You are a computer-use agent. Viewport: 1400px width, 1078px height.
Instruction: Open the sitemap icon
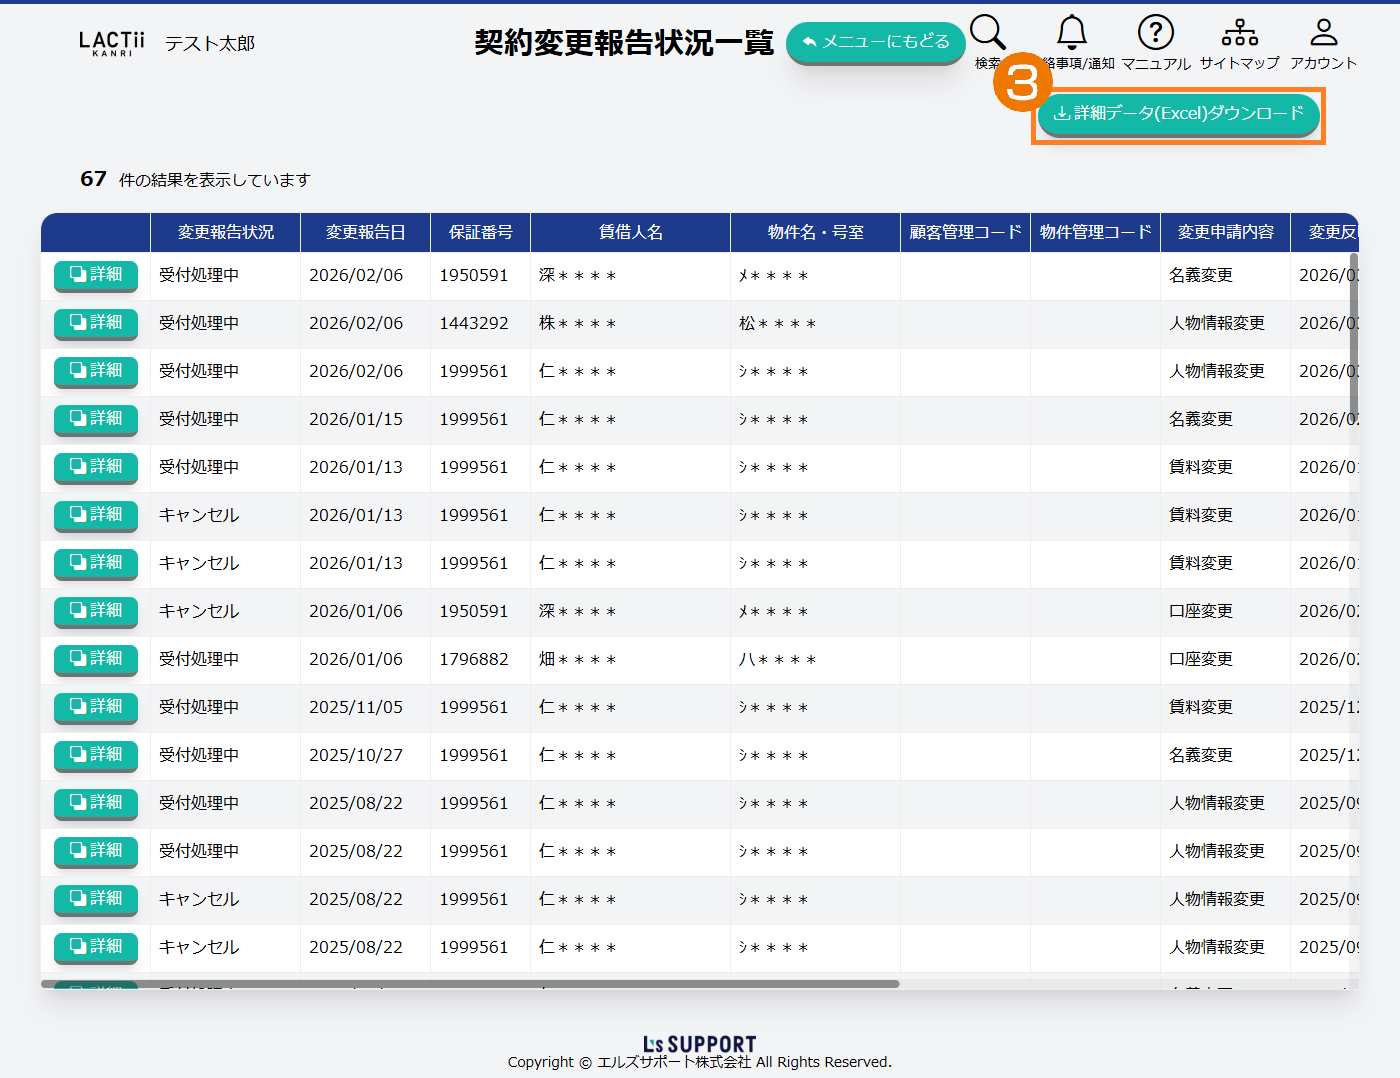(1239, 34)
